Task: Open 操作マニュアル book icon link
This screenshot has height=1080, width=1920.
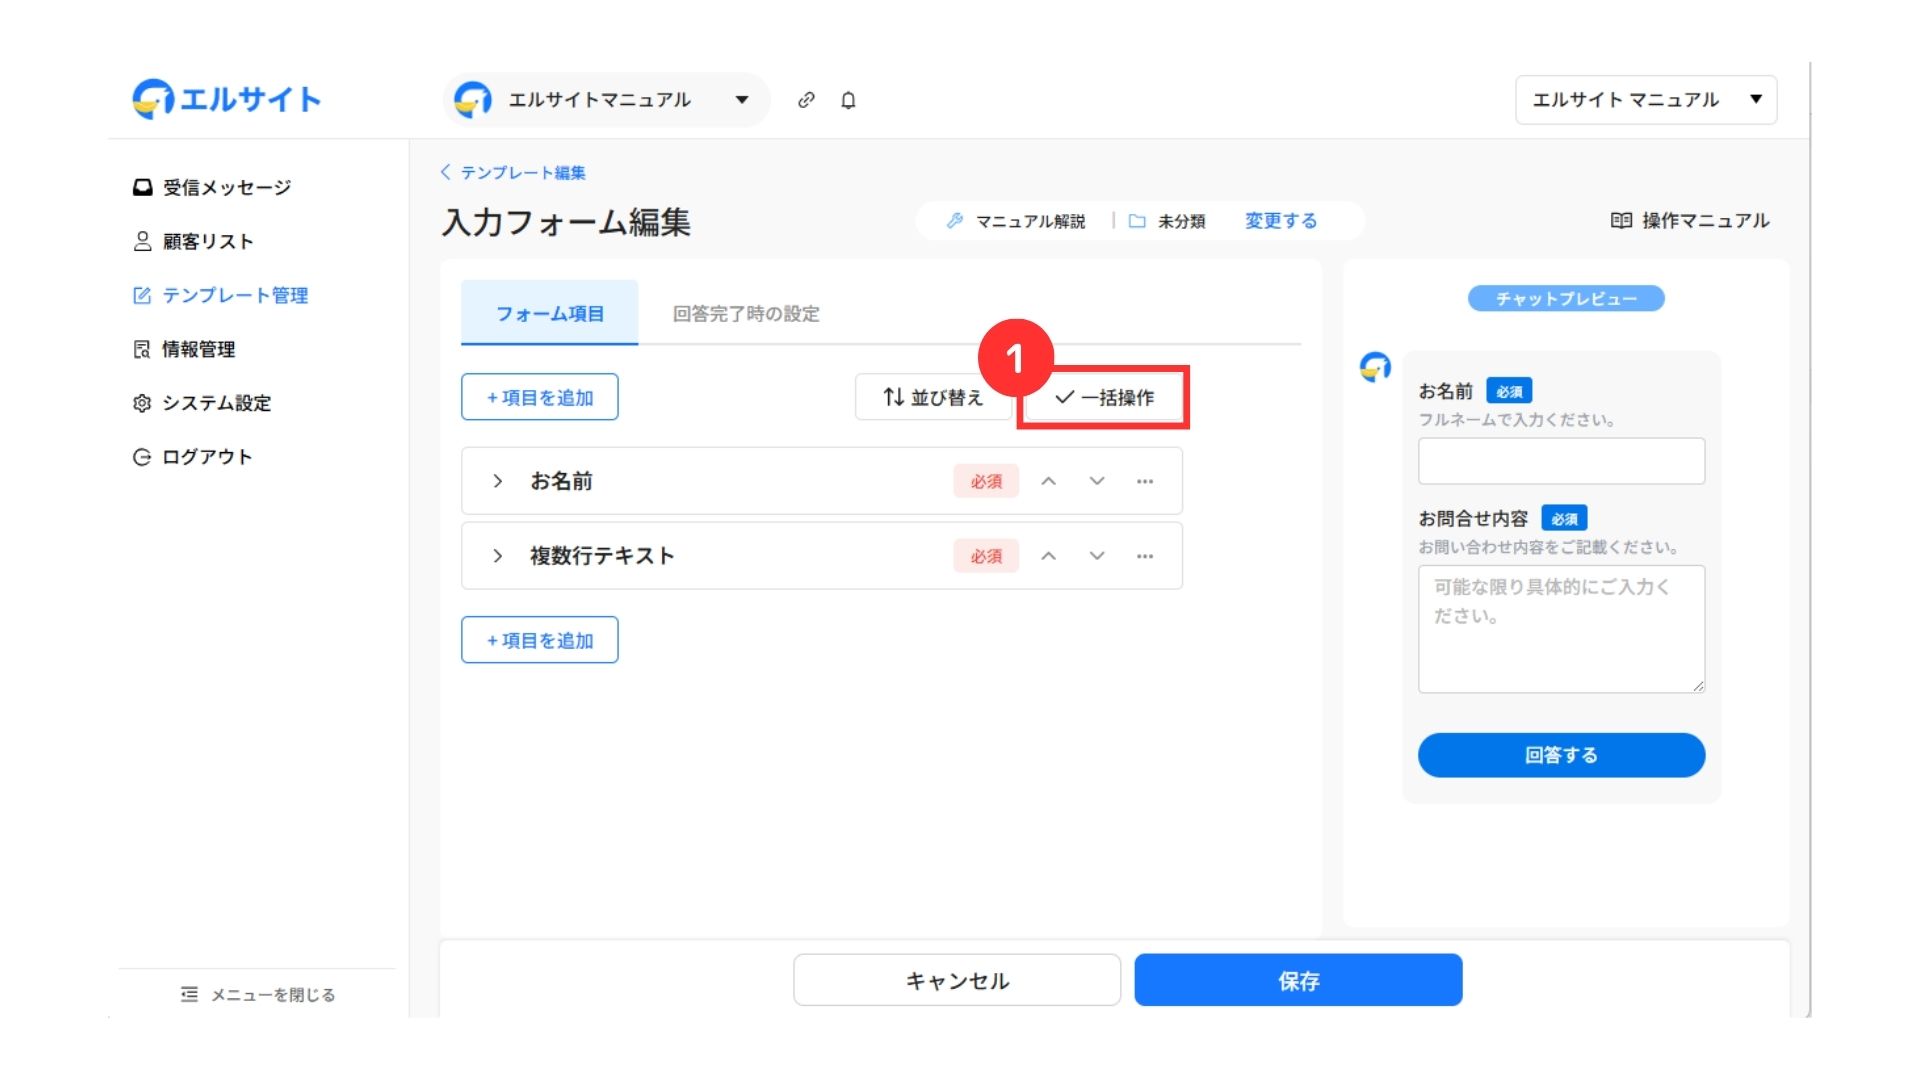Action: point(1689,221)
